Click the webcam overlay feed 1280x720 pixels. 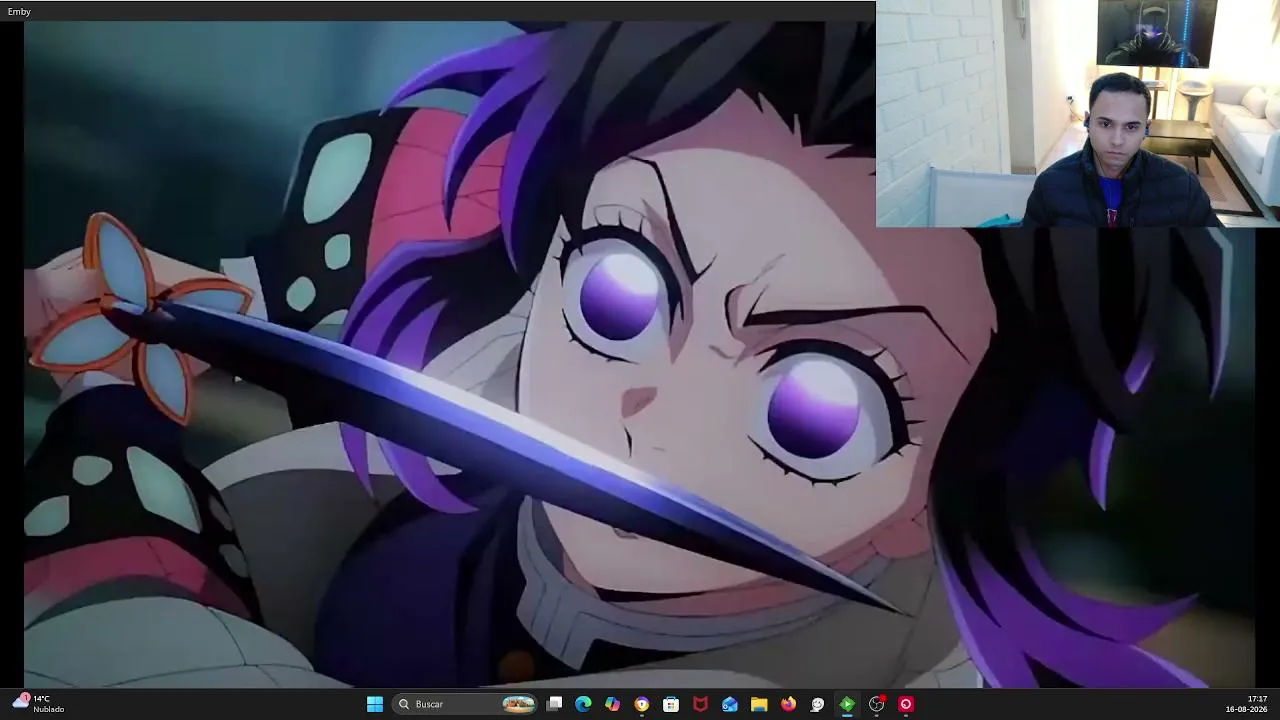point(1078,114)
